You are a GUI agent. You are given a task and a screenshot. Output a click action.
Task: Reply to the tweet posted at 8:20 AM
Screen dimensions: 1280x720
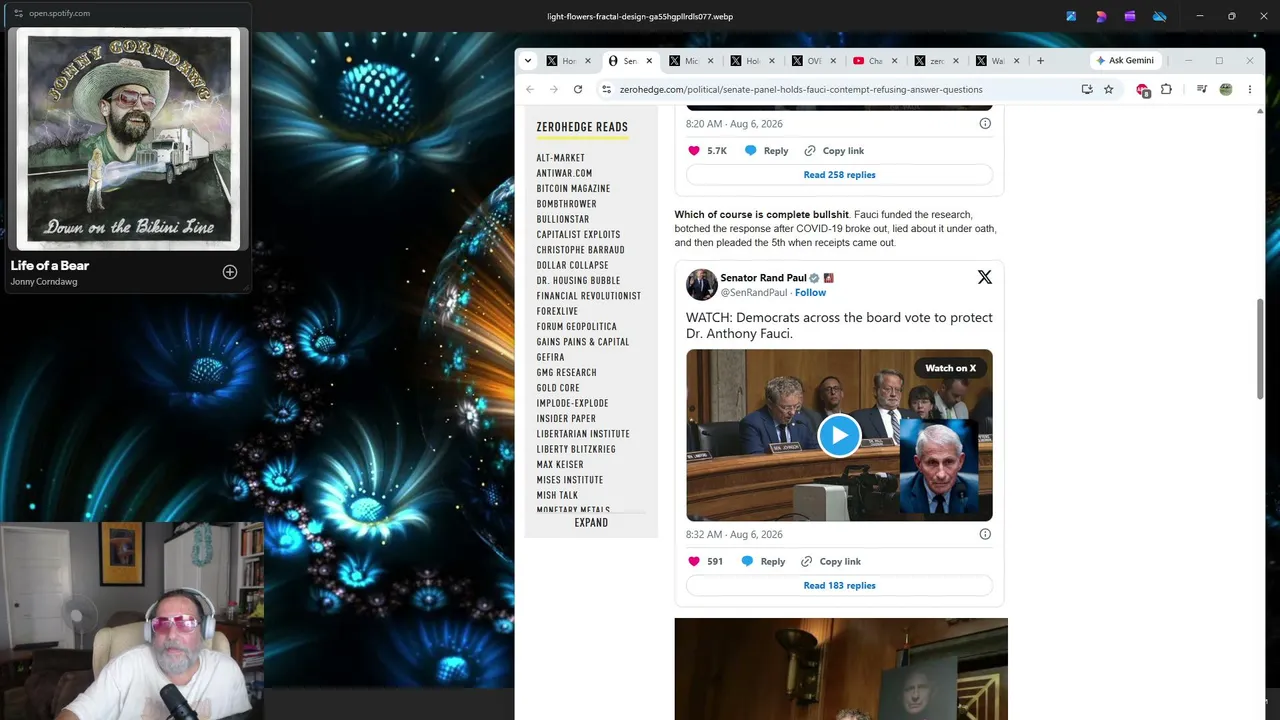(766, 151)
